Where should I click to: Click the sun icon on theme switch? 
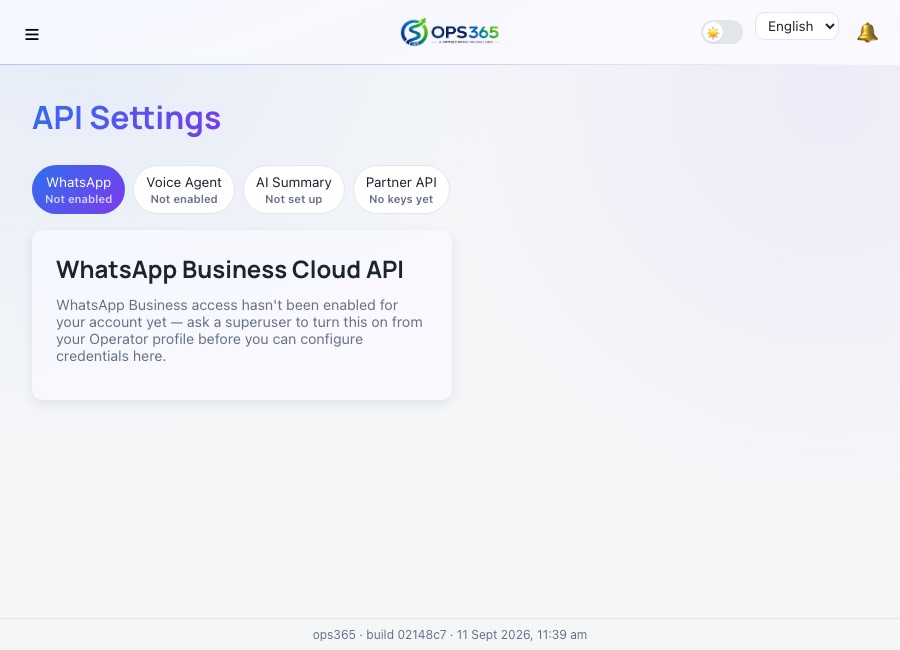(713, 33)
